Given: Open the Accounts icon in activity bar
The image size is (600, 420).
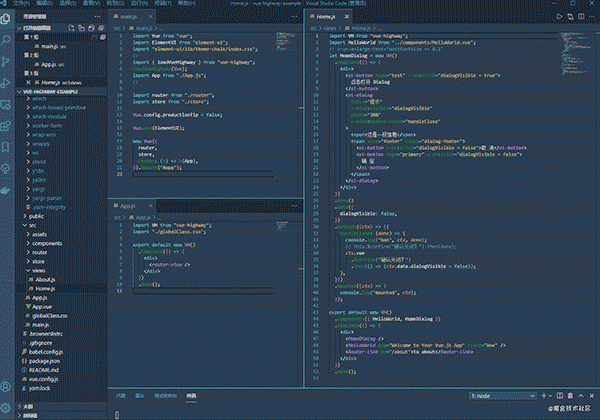Looking at the screenshot, I should click(x=6, y=387).
